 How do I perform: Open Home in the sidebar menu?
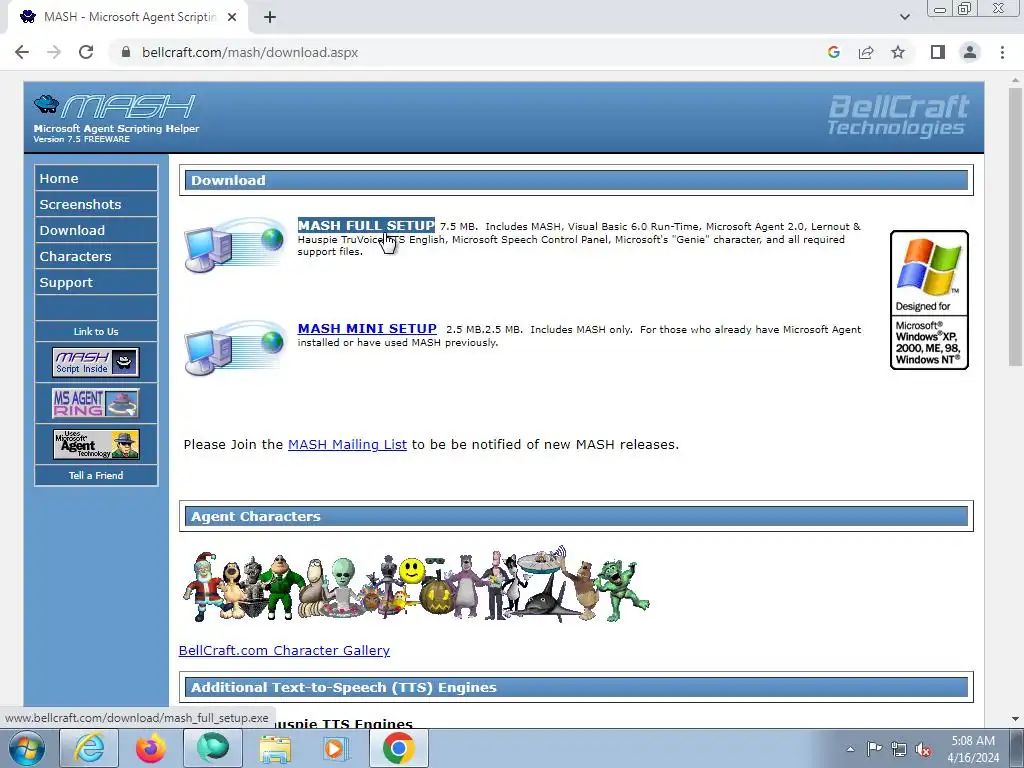click(x=96, y=178)
